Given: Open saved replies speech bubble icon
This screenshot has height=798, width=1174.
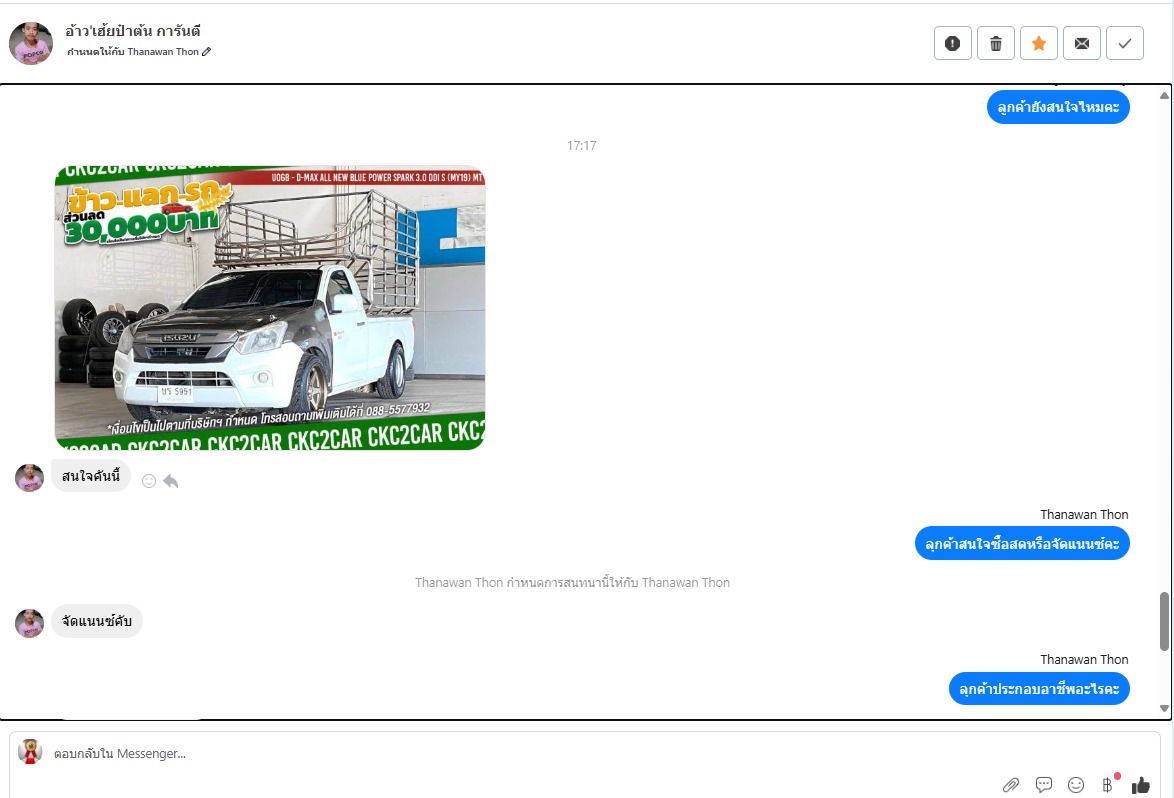Looking at the screenshot, I should 1044,785.
